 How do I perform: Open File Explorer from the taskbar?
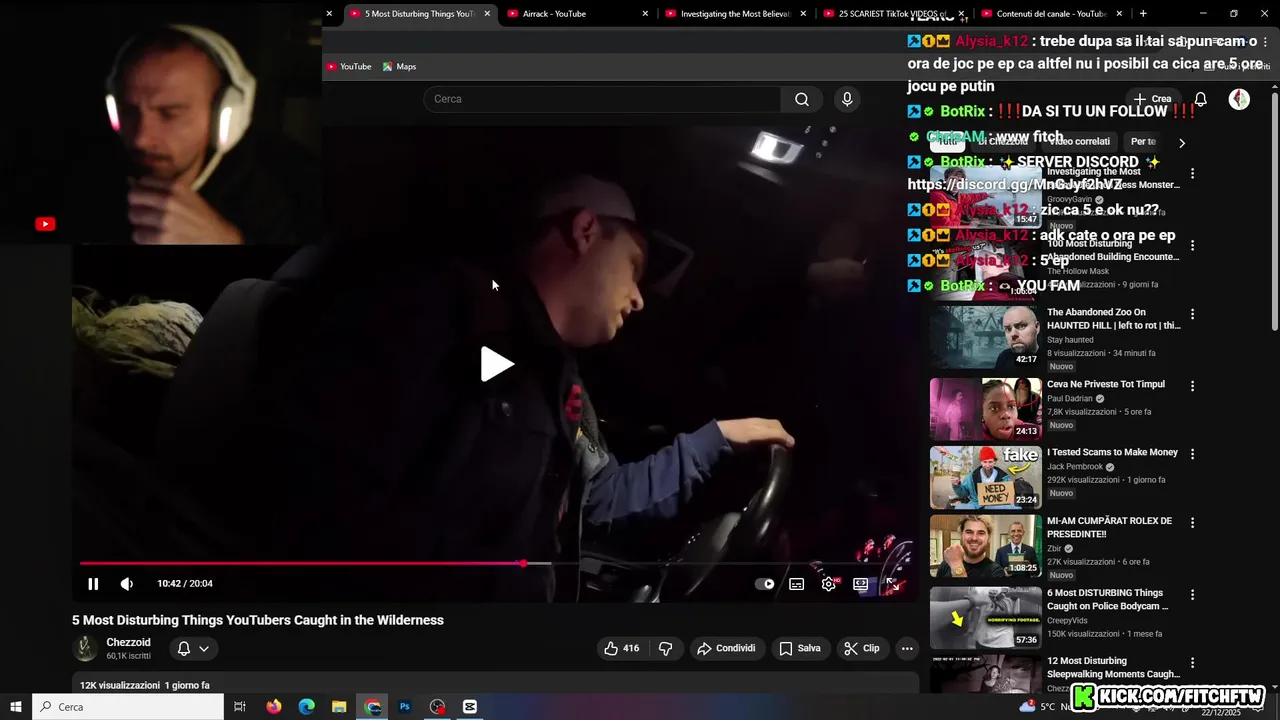(x=339, y=707)
